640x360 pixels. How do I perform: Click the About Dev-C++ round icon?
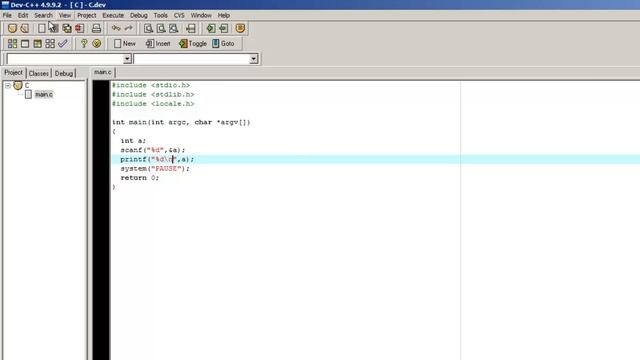click(x=96, y=43)
